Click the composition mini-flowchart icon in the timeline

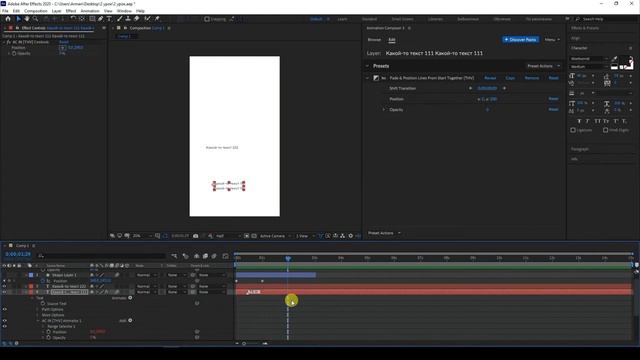(174, 256)
